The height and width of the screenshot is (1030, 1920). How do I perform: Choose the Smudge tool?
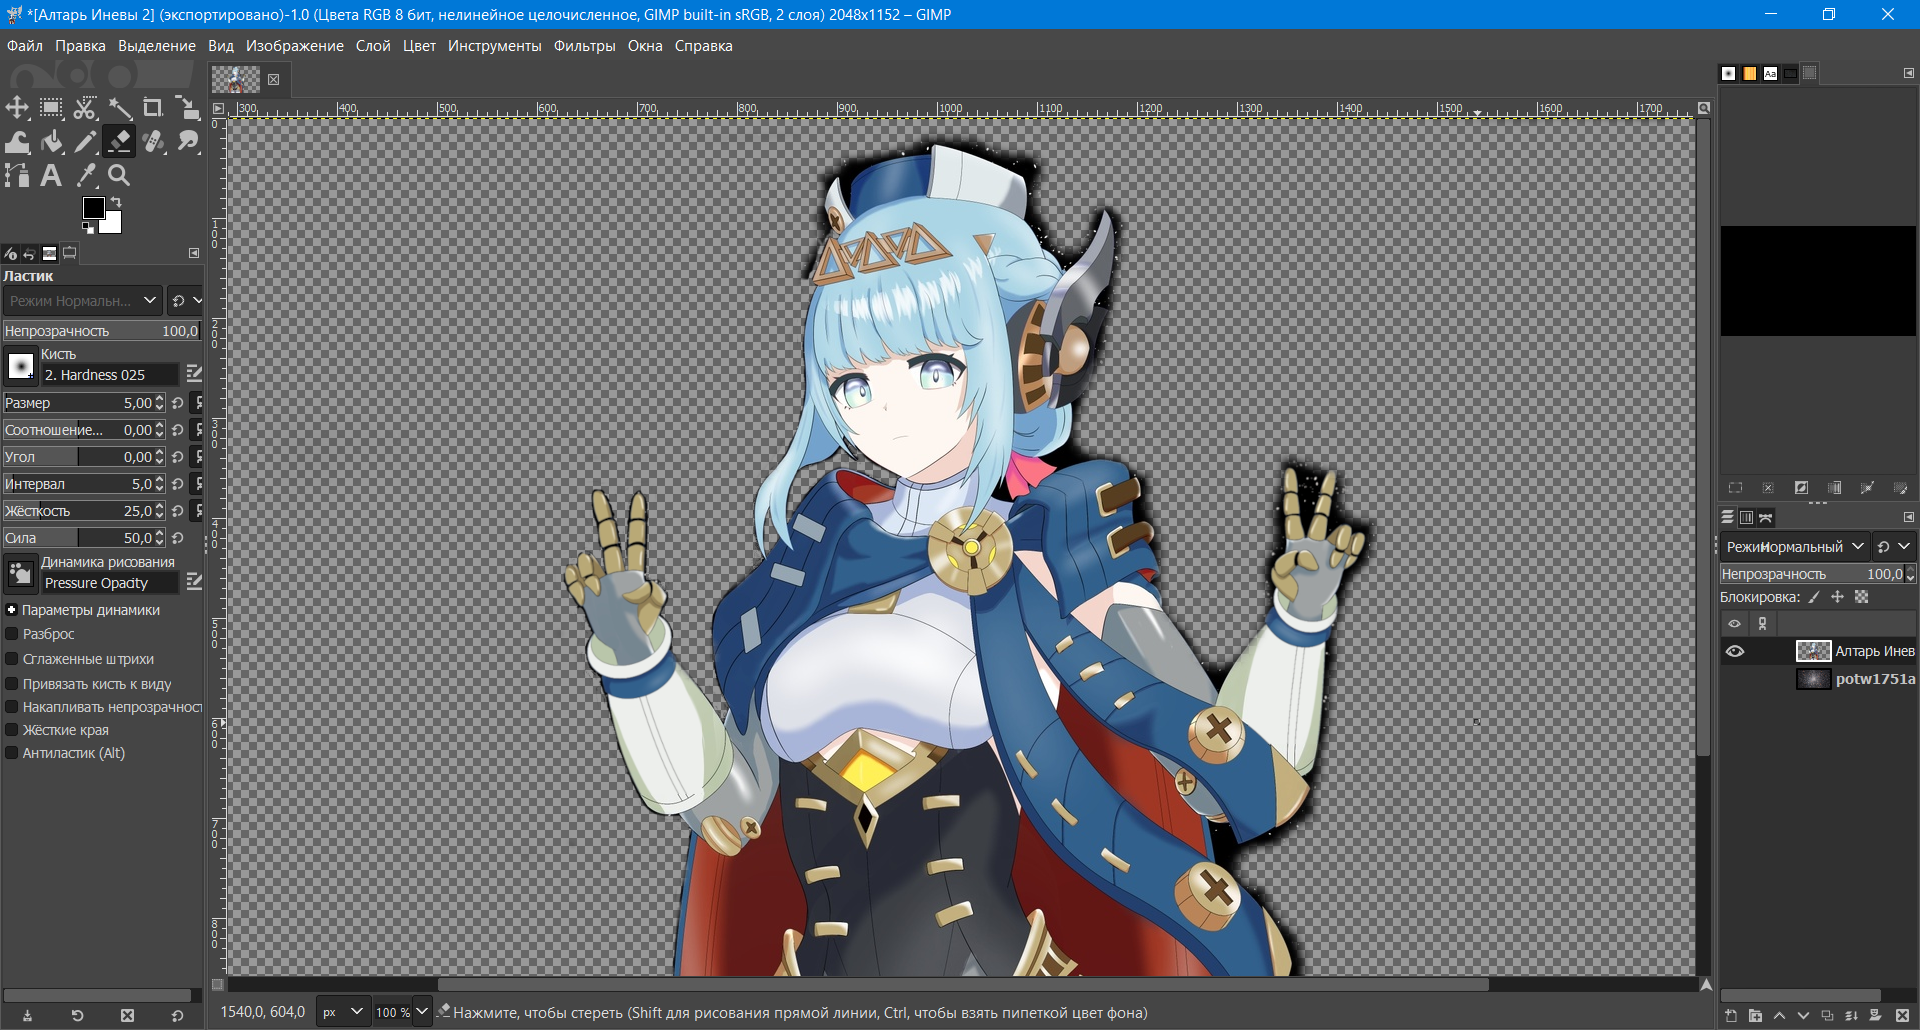click(x=187, y=142)
